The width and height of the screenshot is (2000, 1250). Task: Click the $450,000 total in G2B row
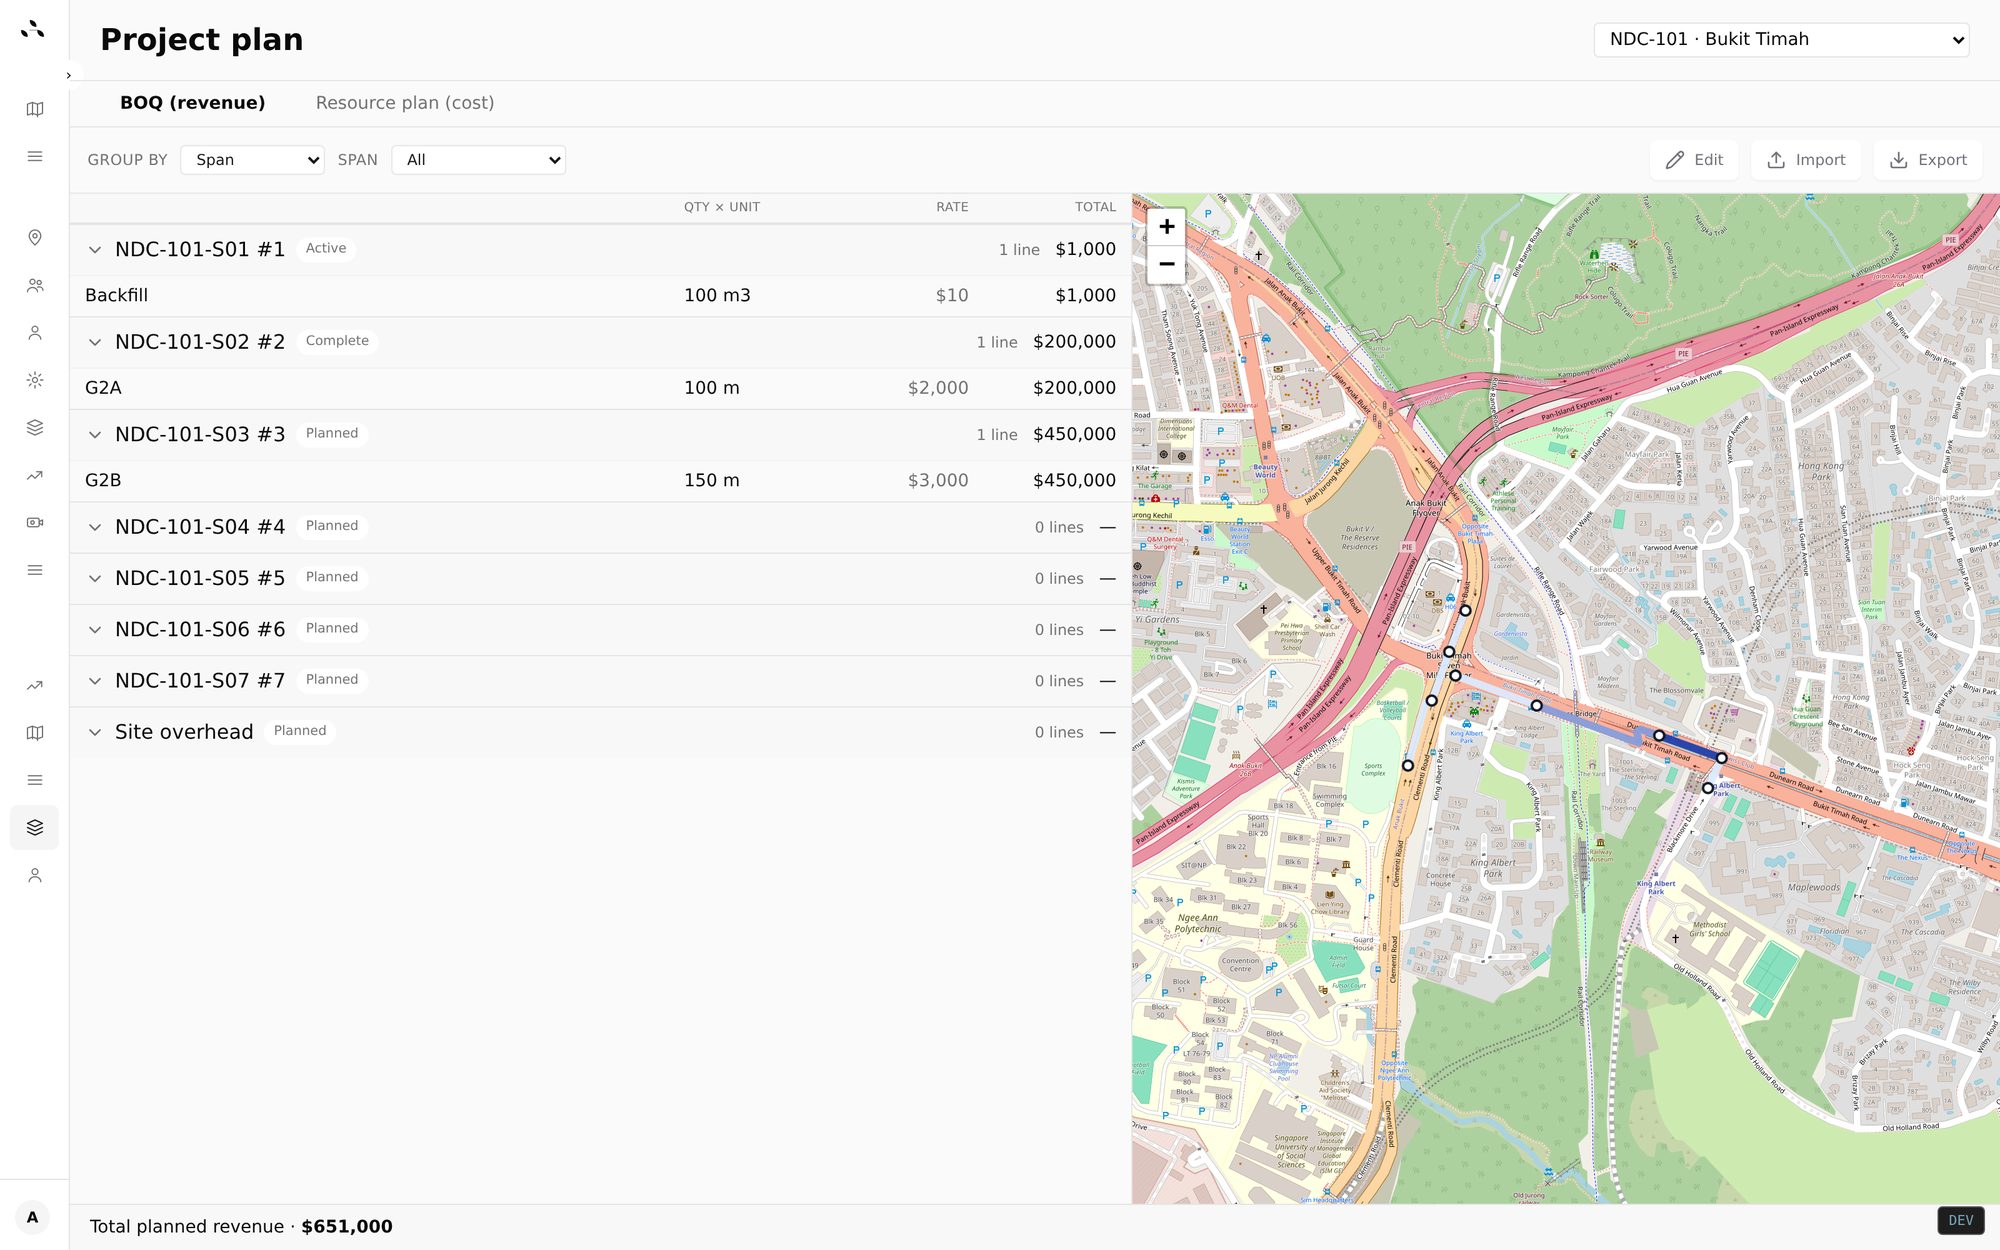tap(1074, 480)
